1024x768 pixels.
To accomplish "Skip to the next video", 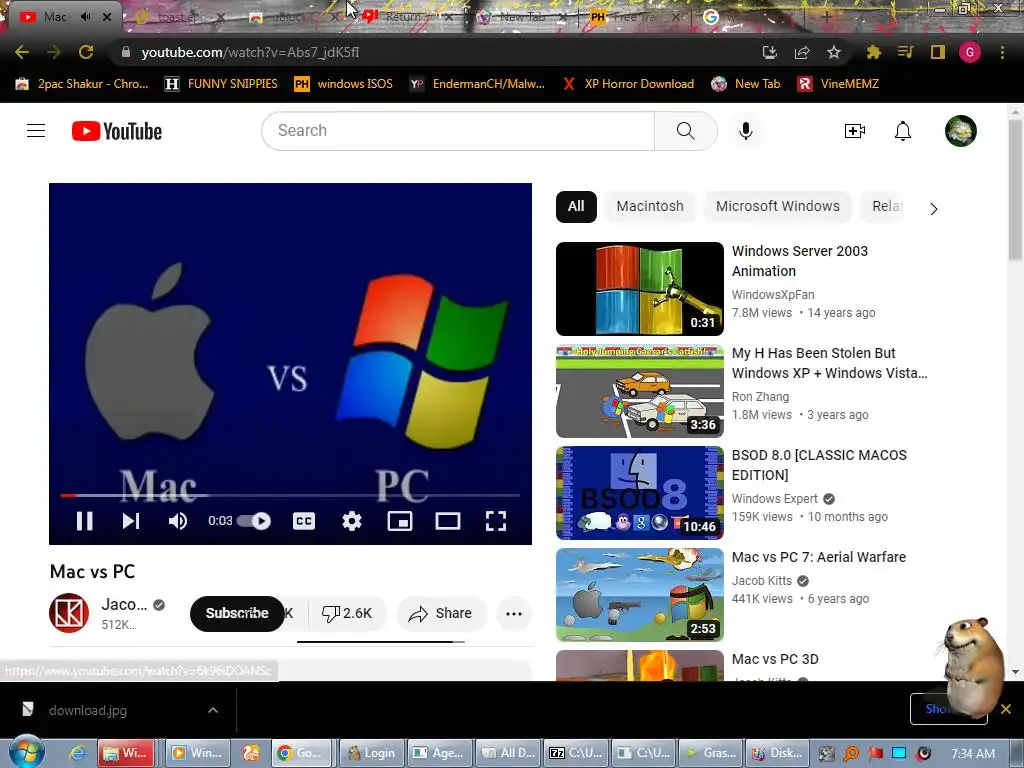I will (x=131, y=520).
